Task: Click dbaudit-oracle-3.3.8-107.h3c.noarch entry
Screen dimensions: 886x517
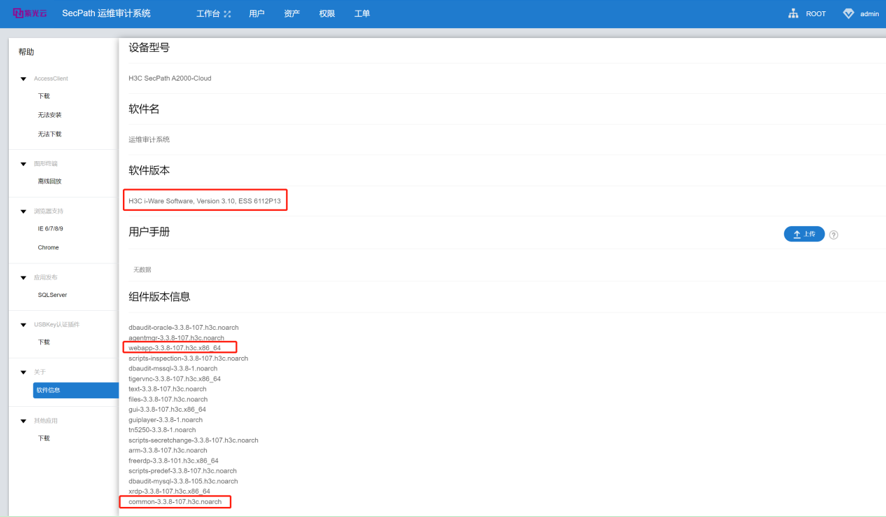Action: [183, 328]
